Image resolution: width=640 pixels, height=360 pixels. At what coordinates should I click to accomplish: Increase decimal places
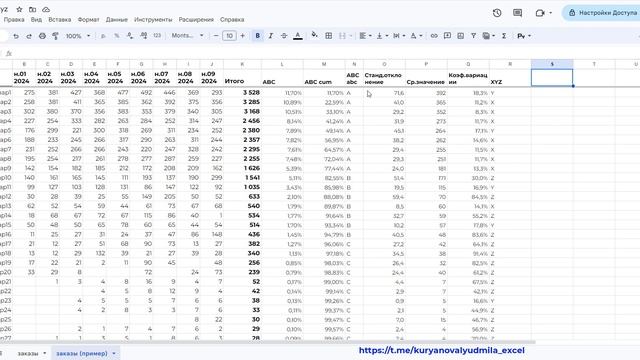tap(144, 36)
